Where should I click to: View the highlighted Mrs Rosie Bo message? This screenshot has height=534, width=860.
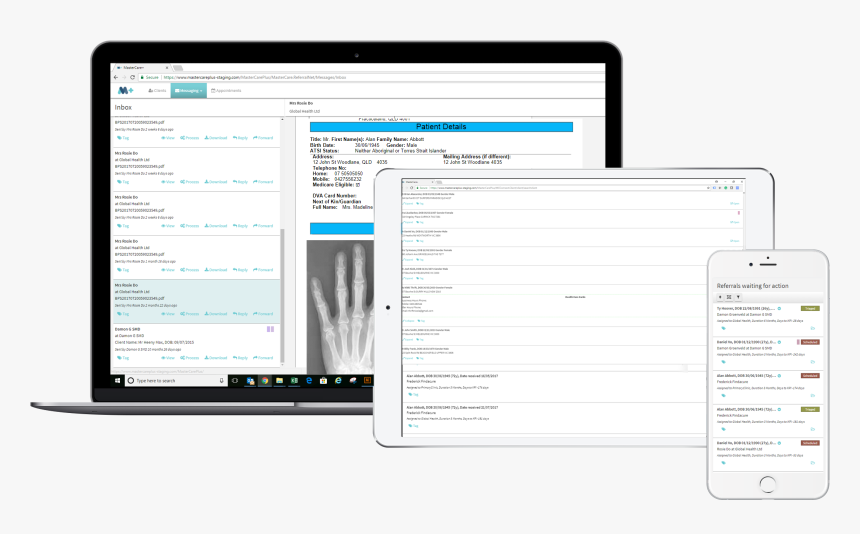pyautogui.click(x=168, y=314)
